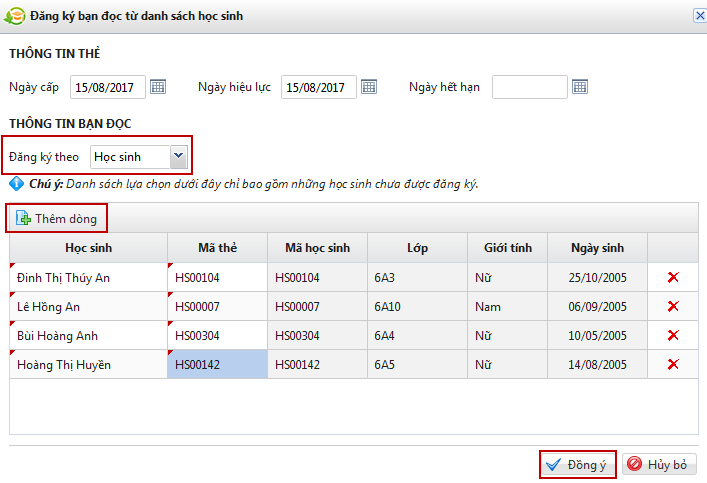Open calendar picker for Ngày cấp
This screenshot has height=483, width=707.
[158, 87]
